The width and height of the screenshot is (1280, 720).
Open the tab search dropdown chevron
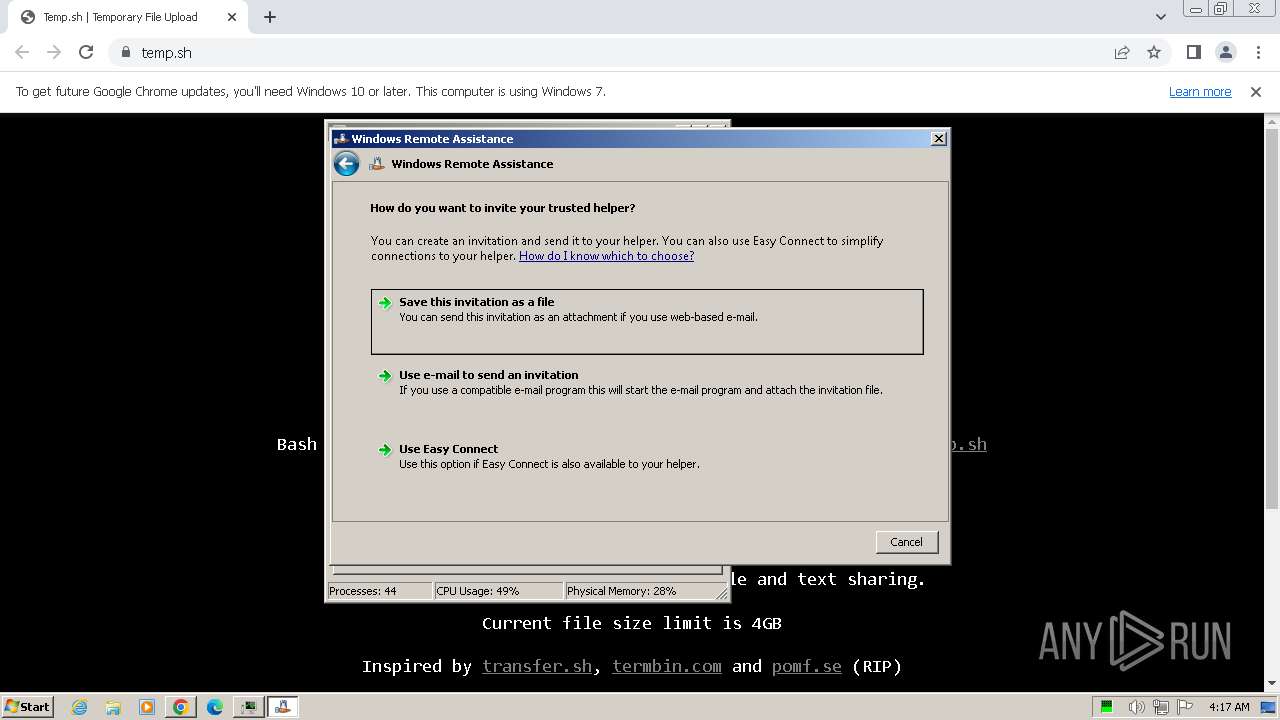point(1161,17)
